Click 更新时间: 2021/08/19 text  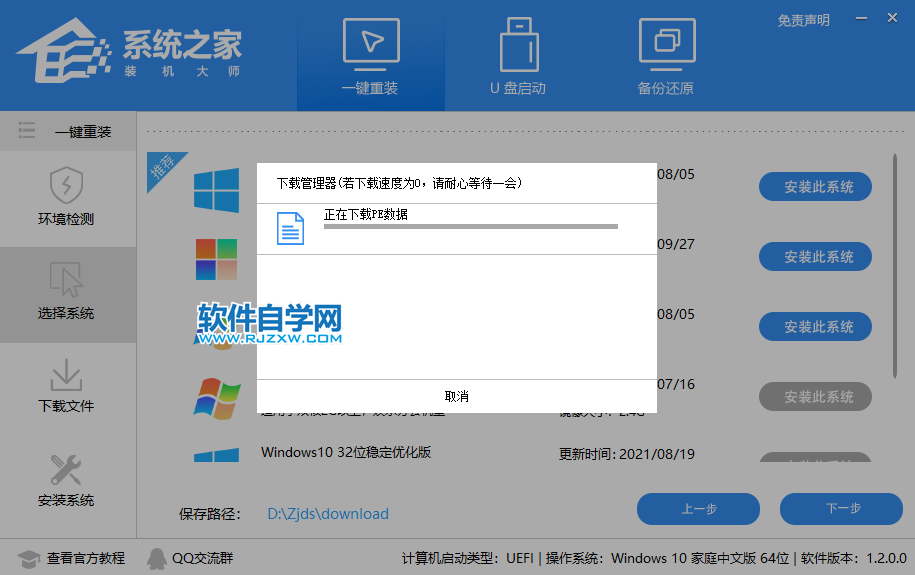click(x=627, y=454)
